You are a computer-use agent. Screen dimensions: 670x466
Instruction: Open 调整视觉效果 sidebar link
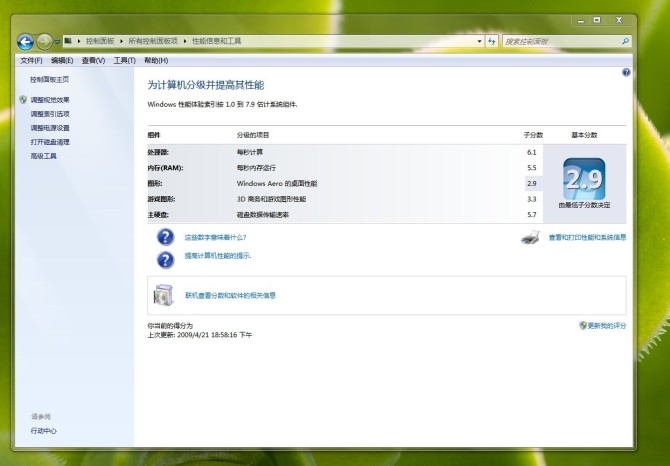(x=50, y=100)
